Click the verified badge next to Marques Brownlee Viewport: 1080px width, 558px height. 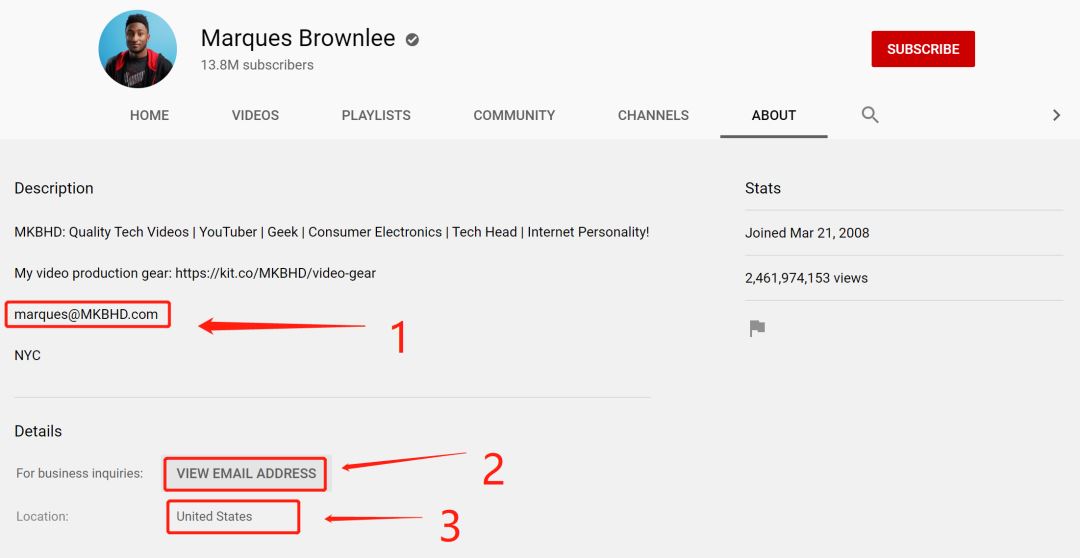pyautogui.click(x=412, y=40)
